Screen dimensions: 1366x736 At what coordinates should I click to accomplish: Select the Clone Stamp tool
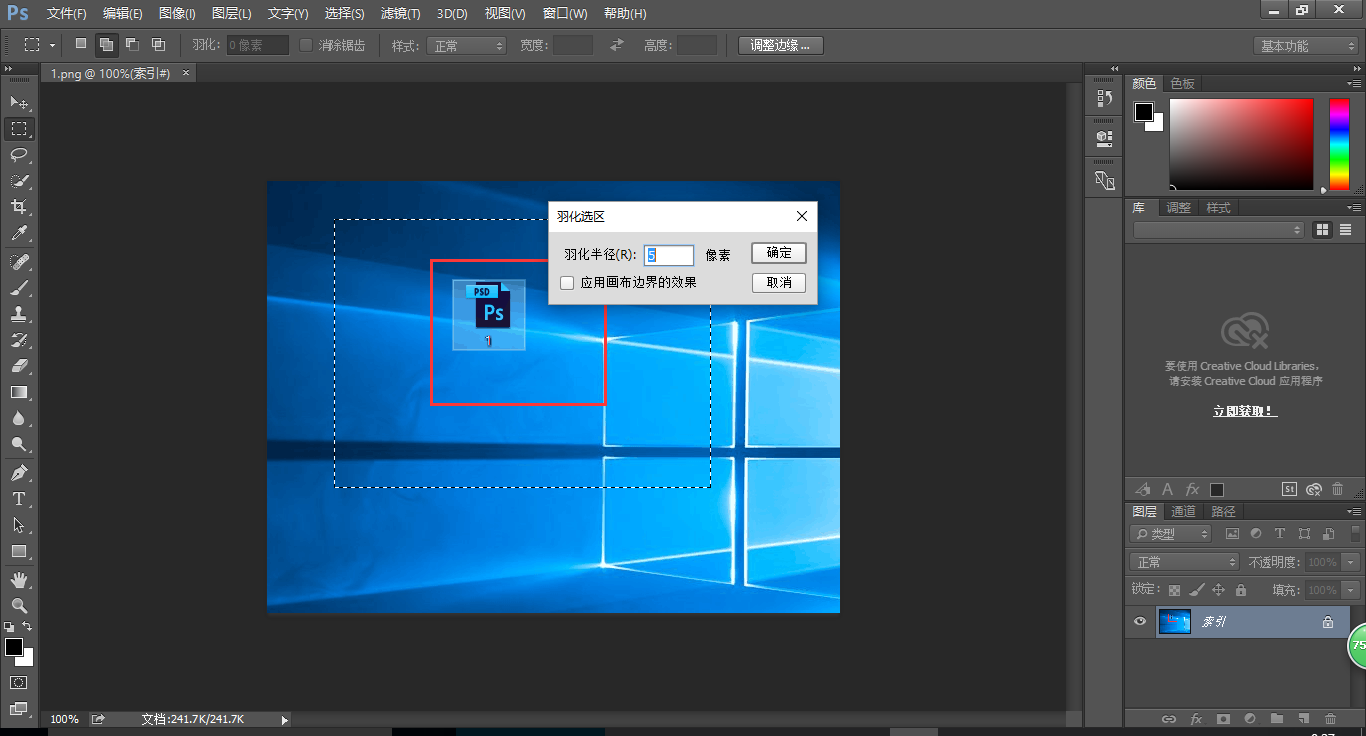[x=19, y=314]
